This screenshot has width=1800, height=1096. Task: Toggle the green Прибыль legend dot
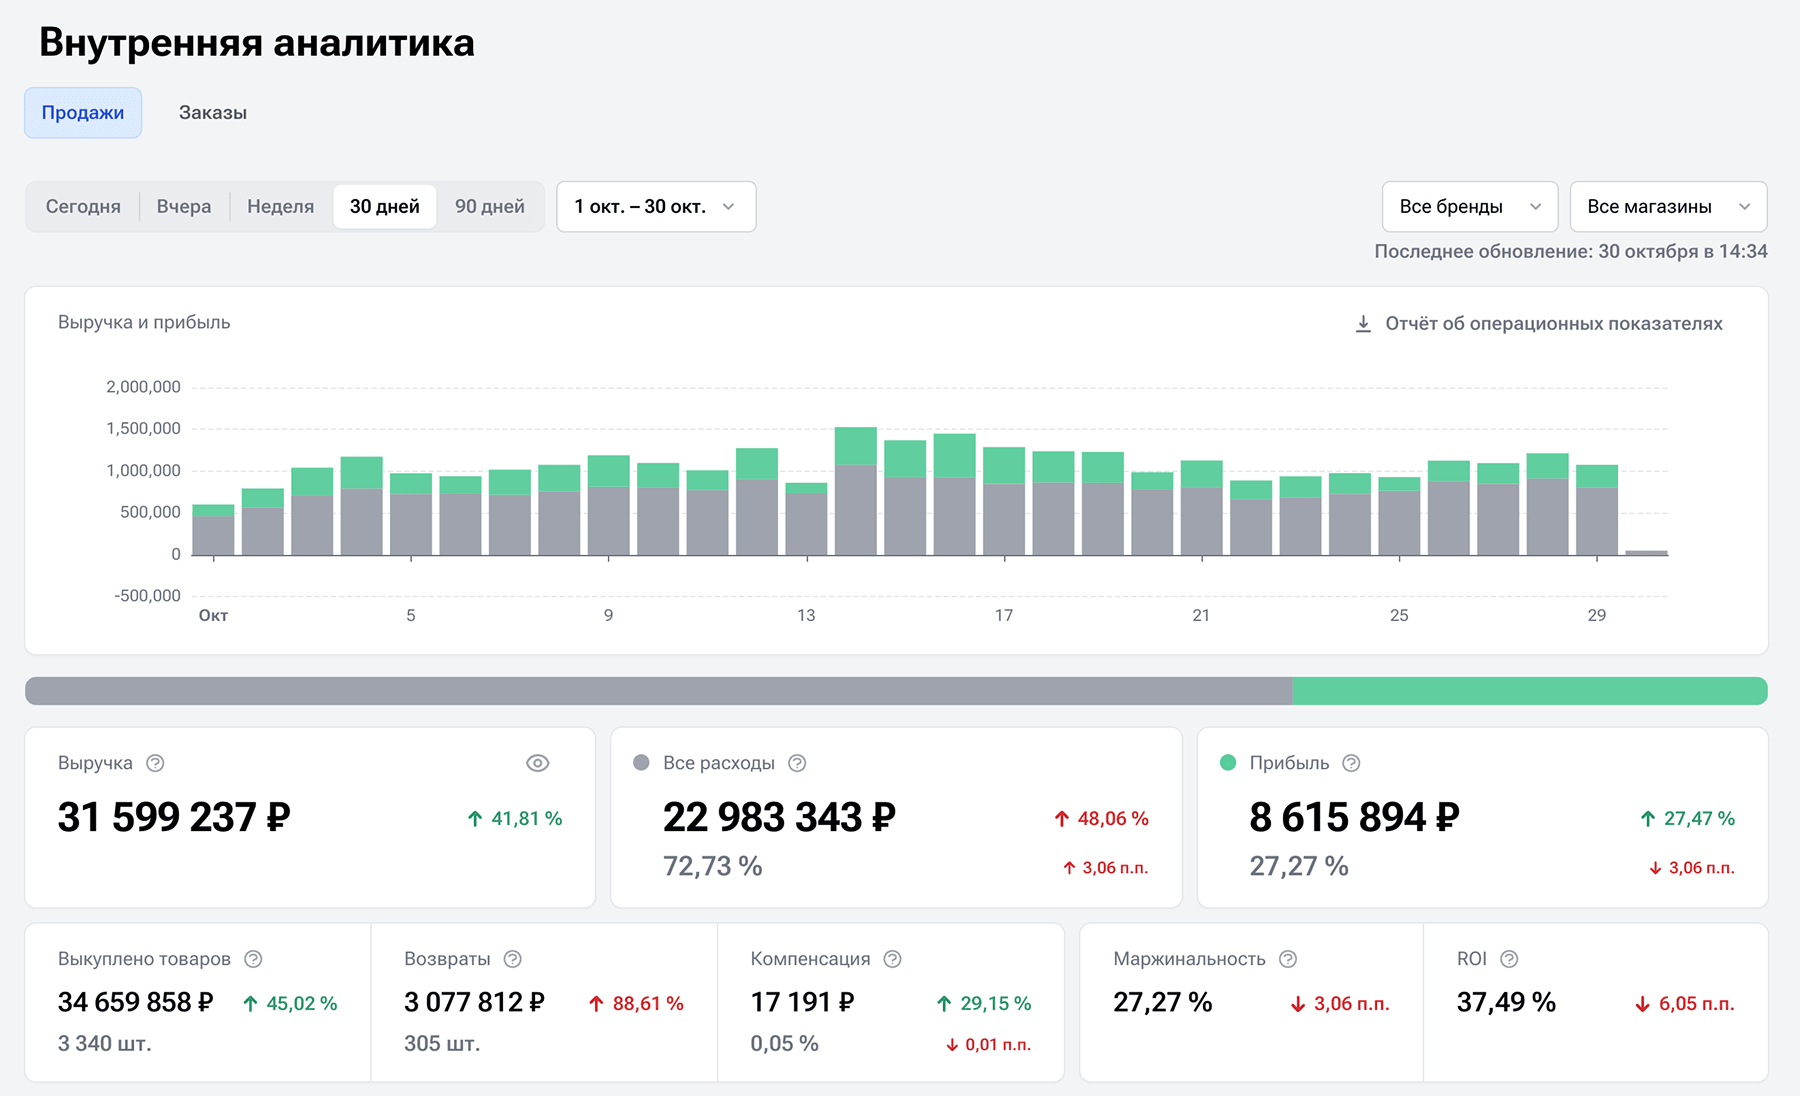click(1228, 763)
